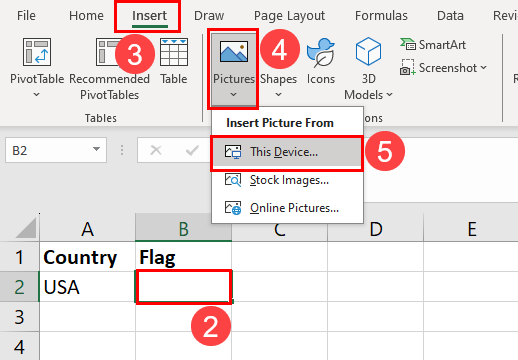Image resolution: width=518 pixels, height=360 pixels.
Task: Open the File tab
Action: click(x=26, y=16)
